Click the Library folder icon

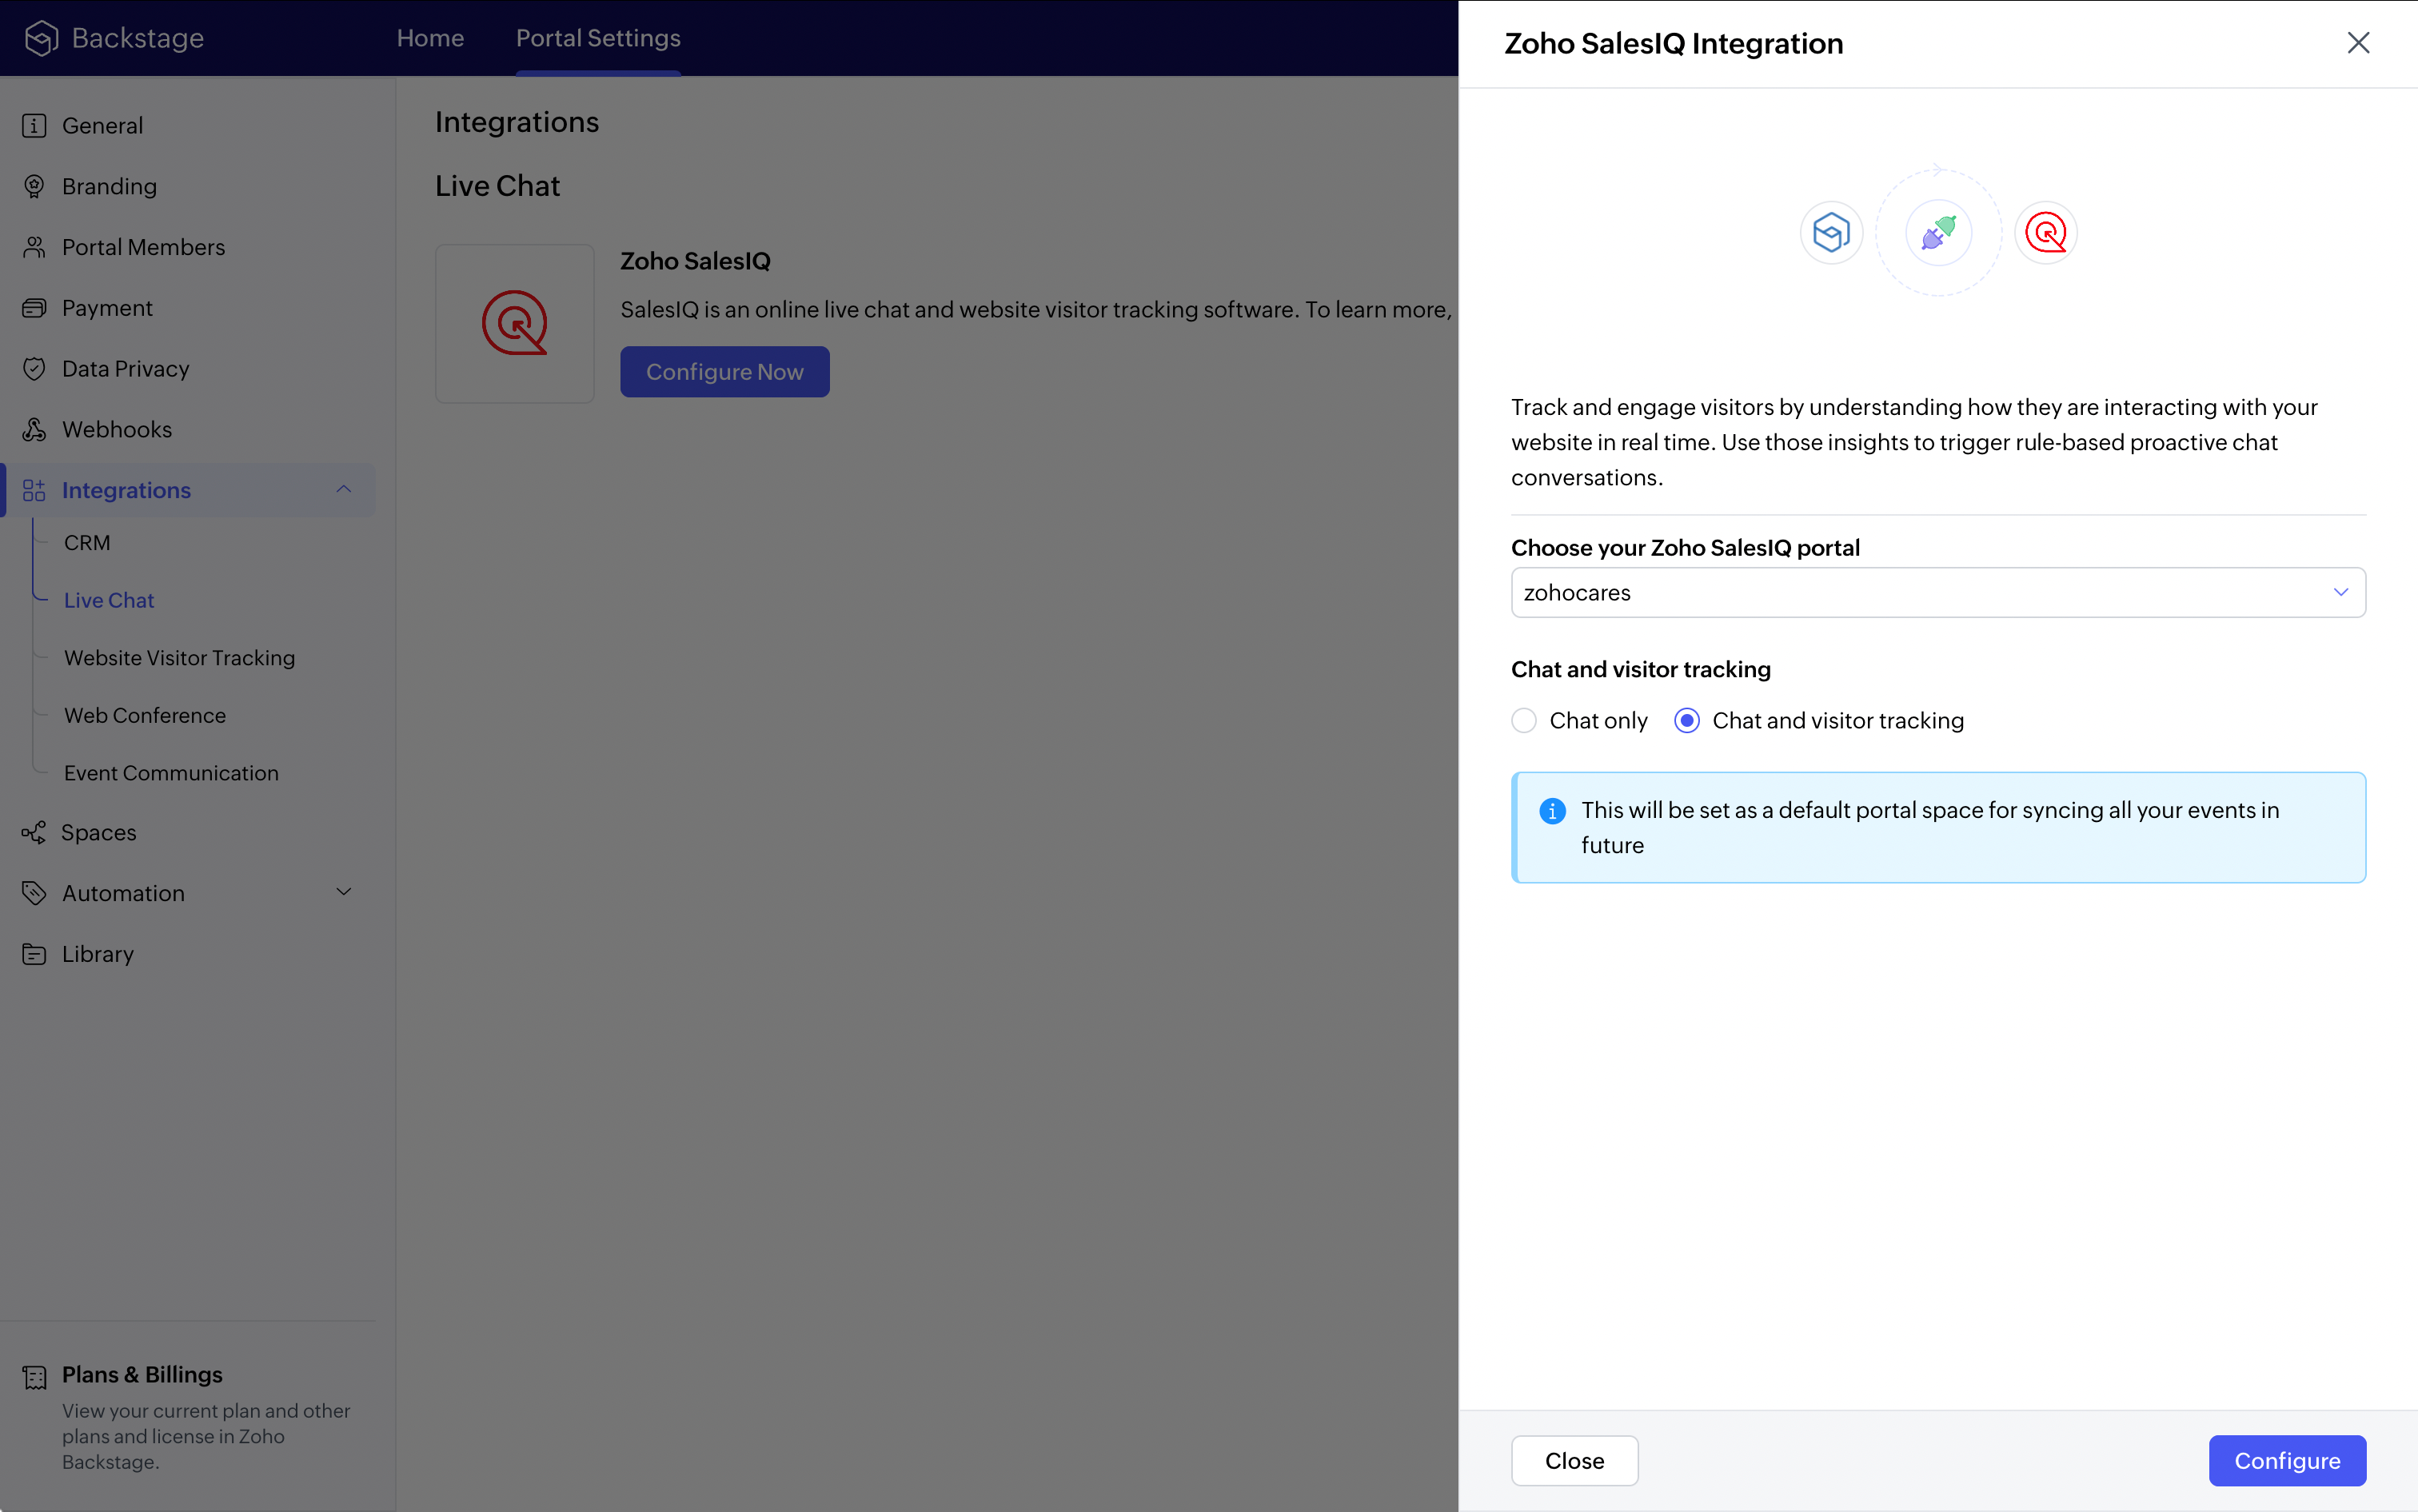(34, 954)
